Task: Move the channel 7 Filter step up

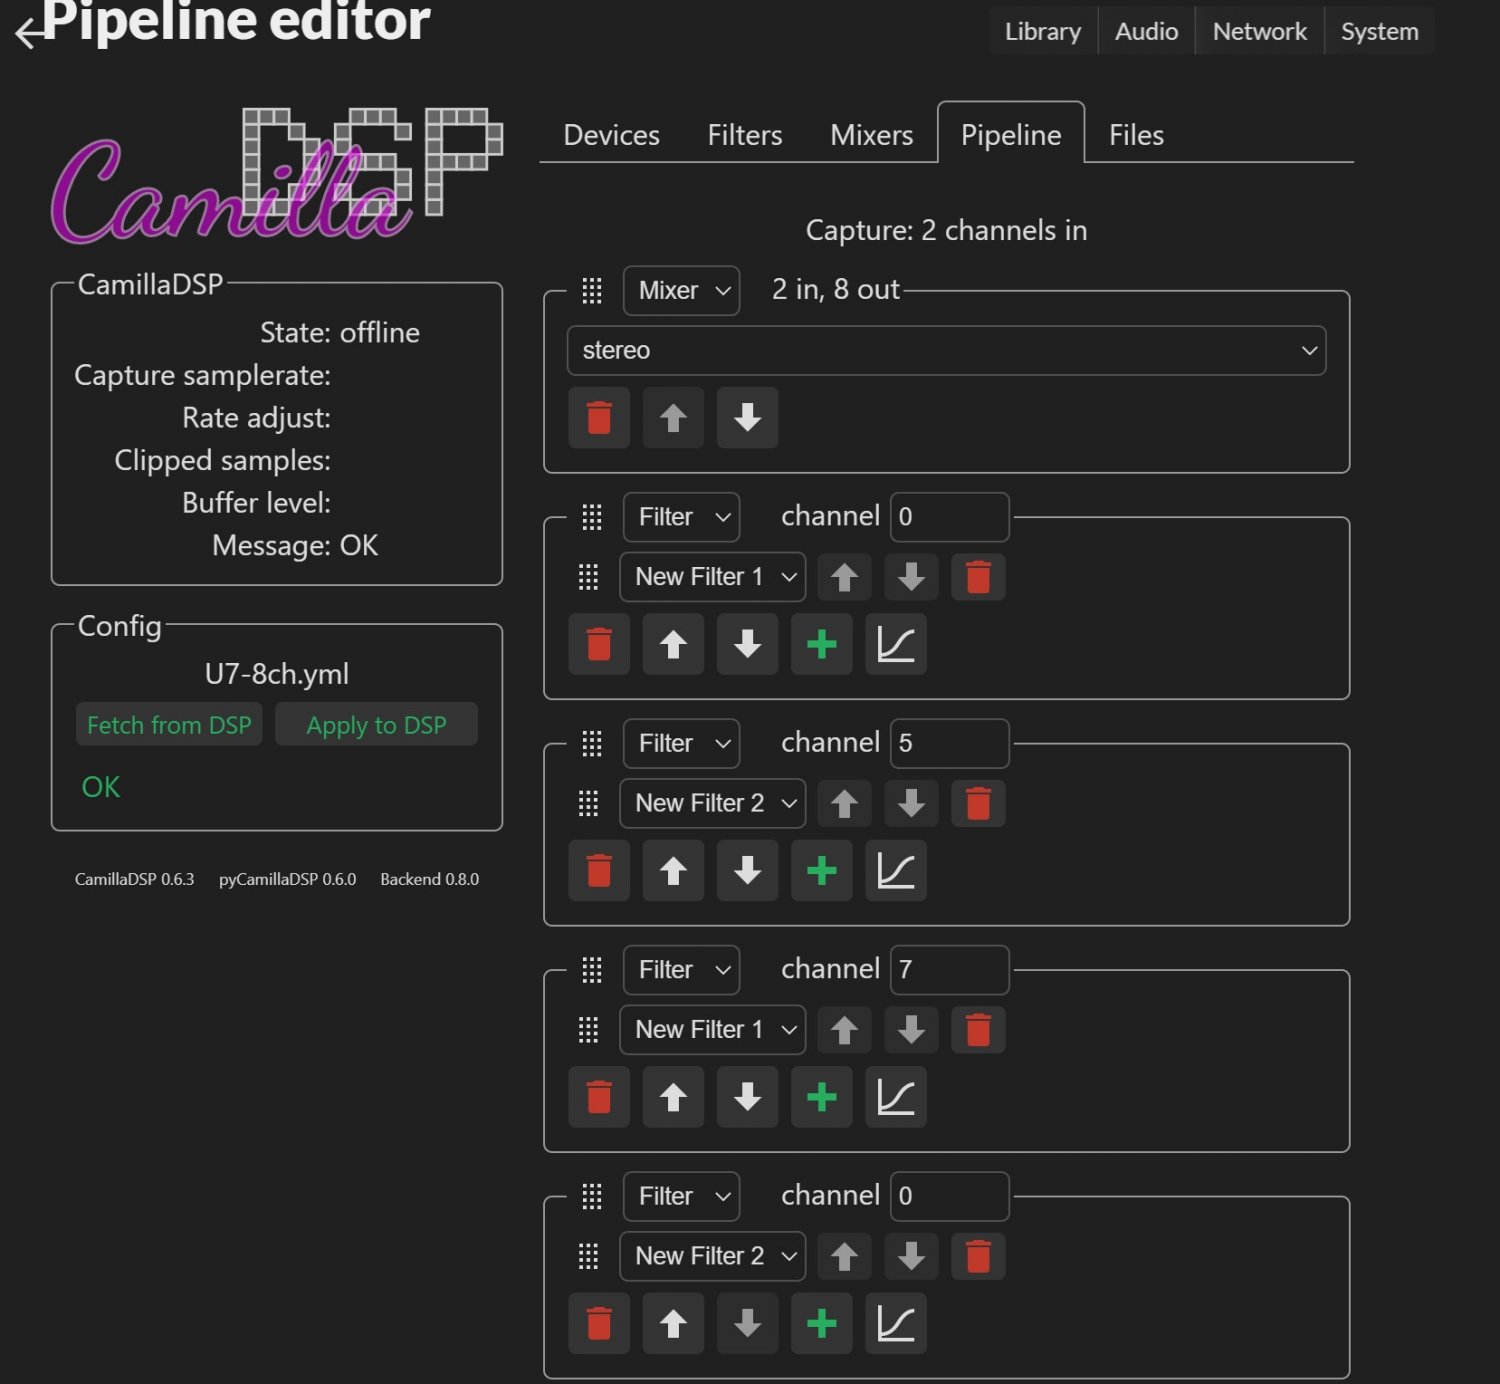Action: point(673,1098)
